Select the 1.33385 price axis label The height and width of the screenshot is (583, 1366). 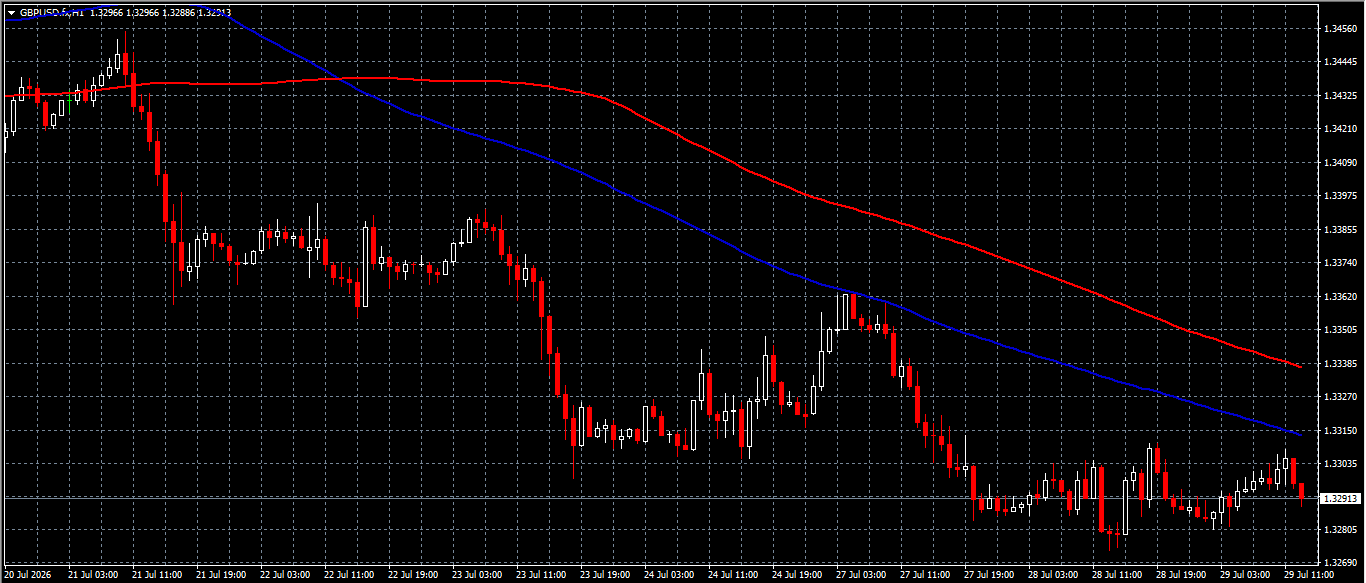[1339, 364]
